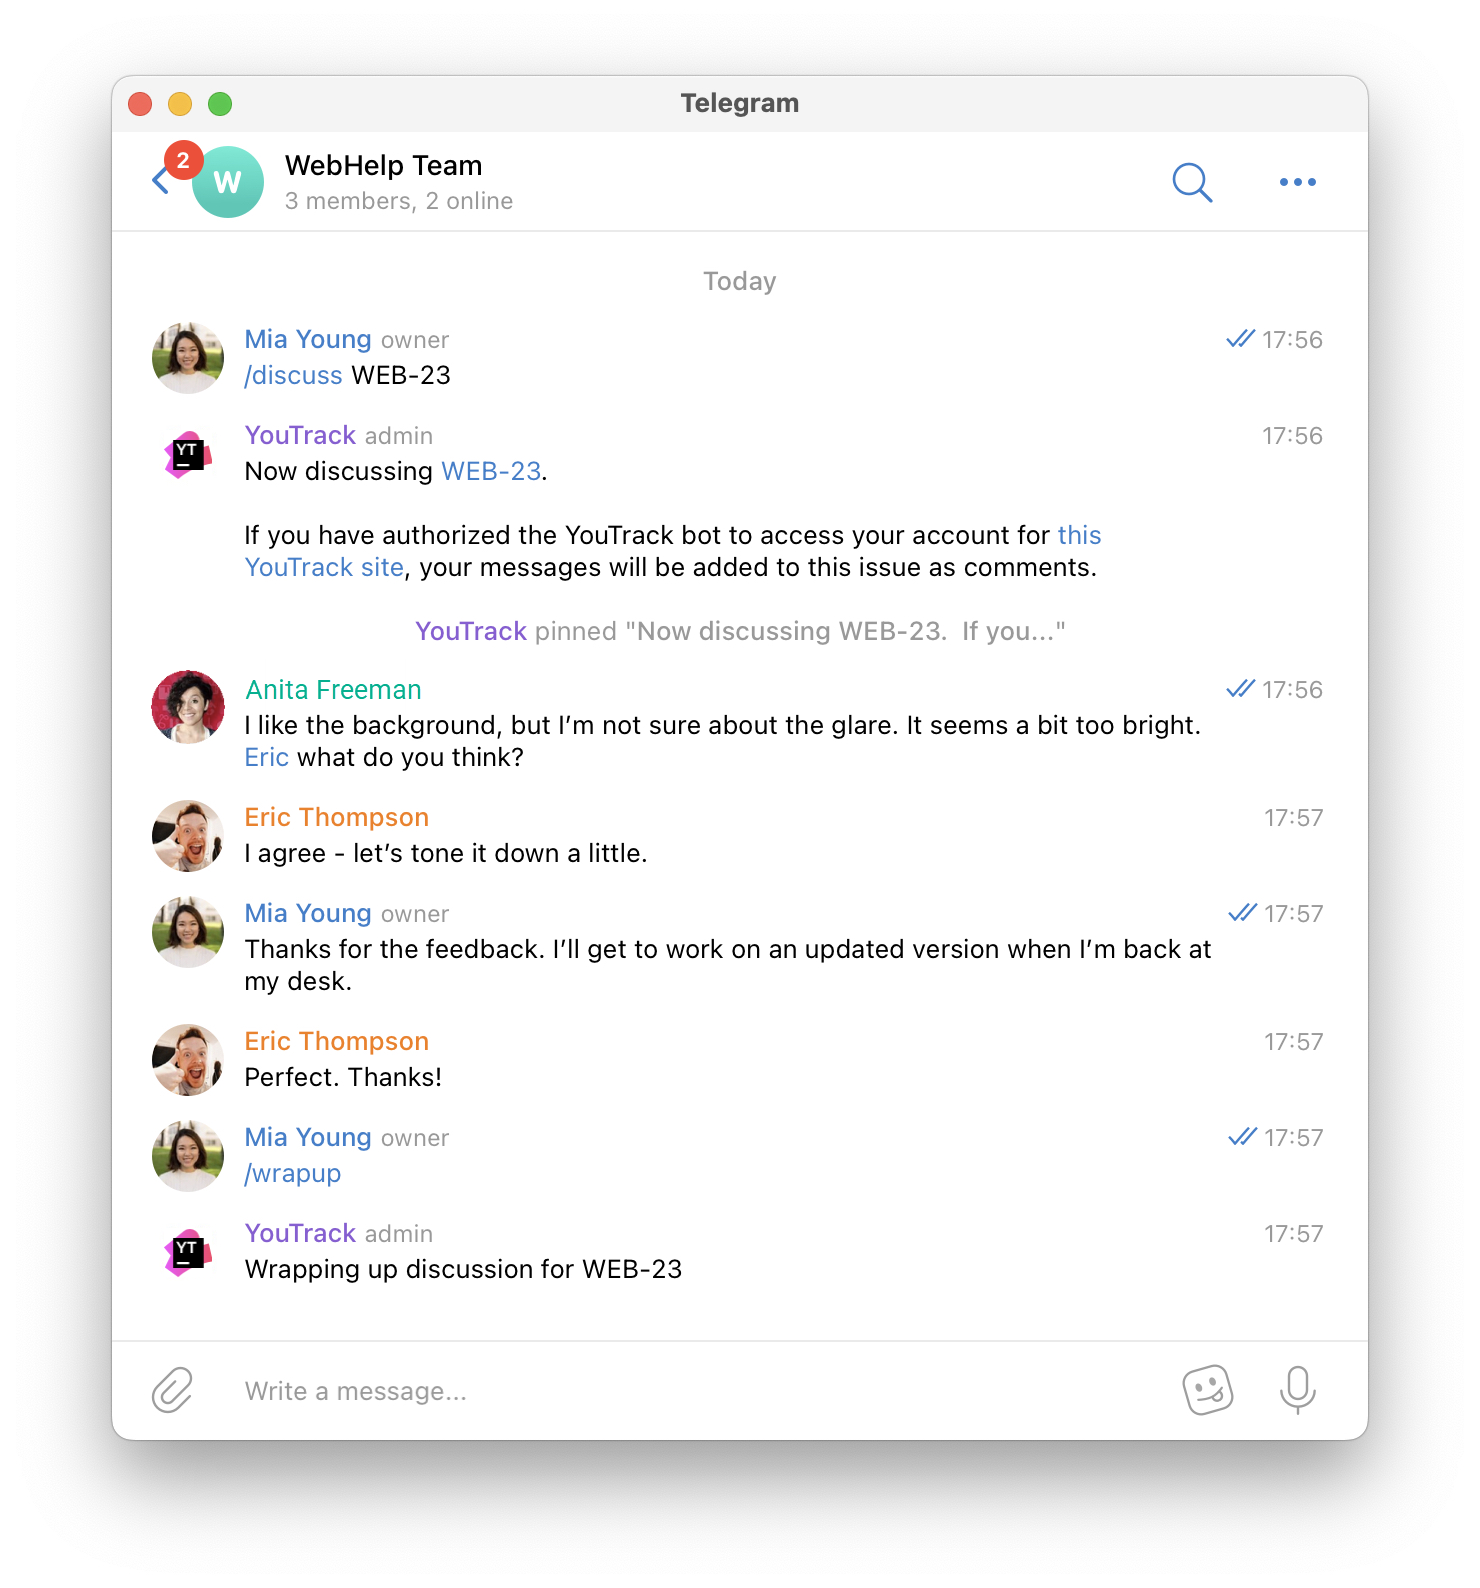This screenshot has height=1588, width=1480.
Task: Click YouTrack's name above 'Wrapping up discussion'
Action: pyautogui.click(x=301, y=1233)
